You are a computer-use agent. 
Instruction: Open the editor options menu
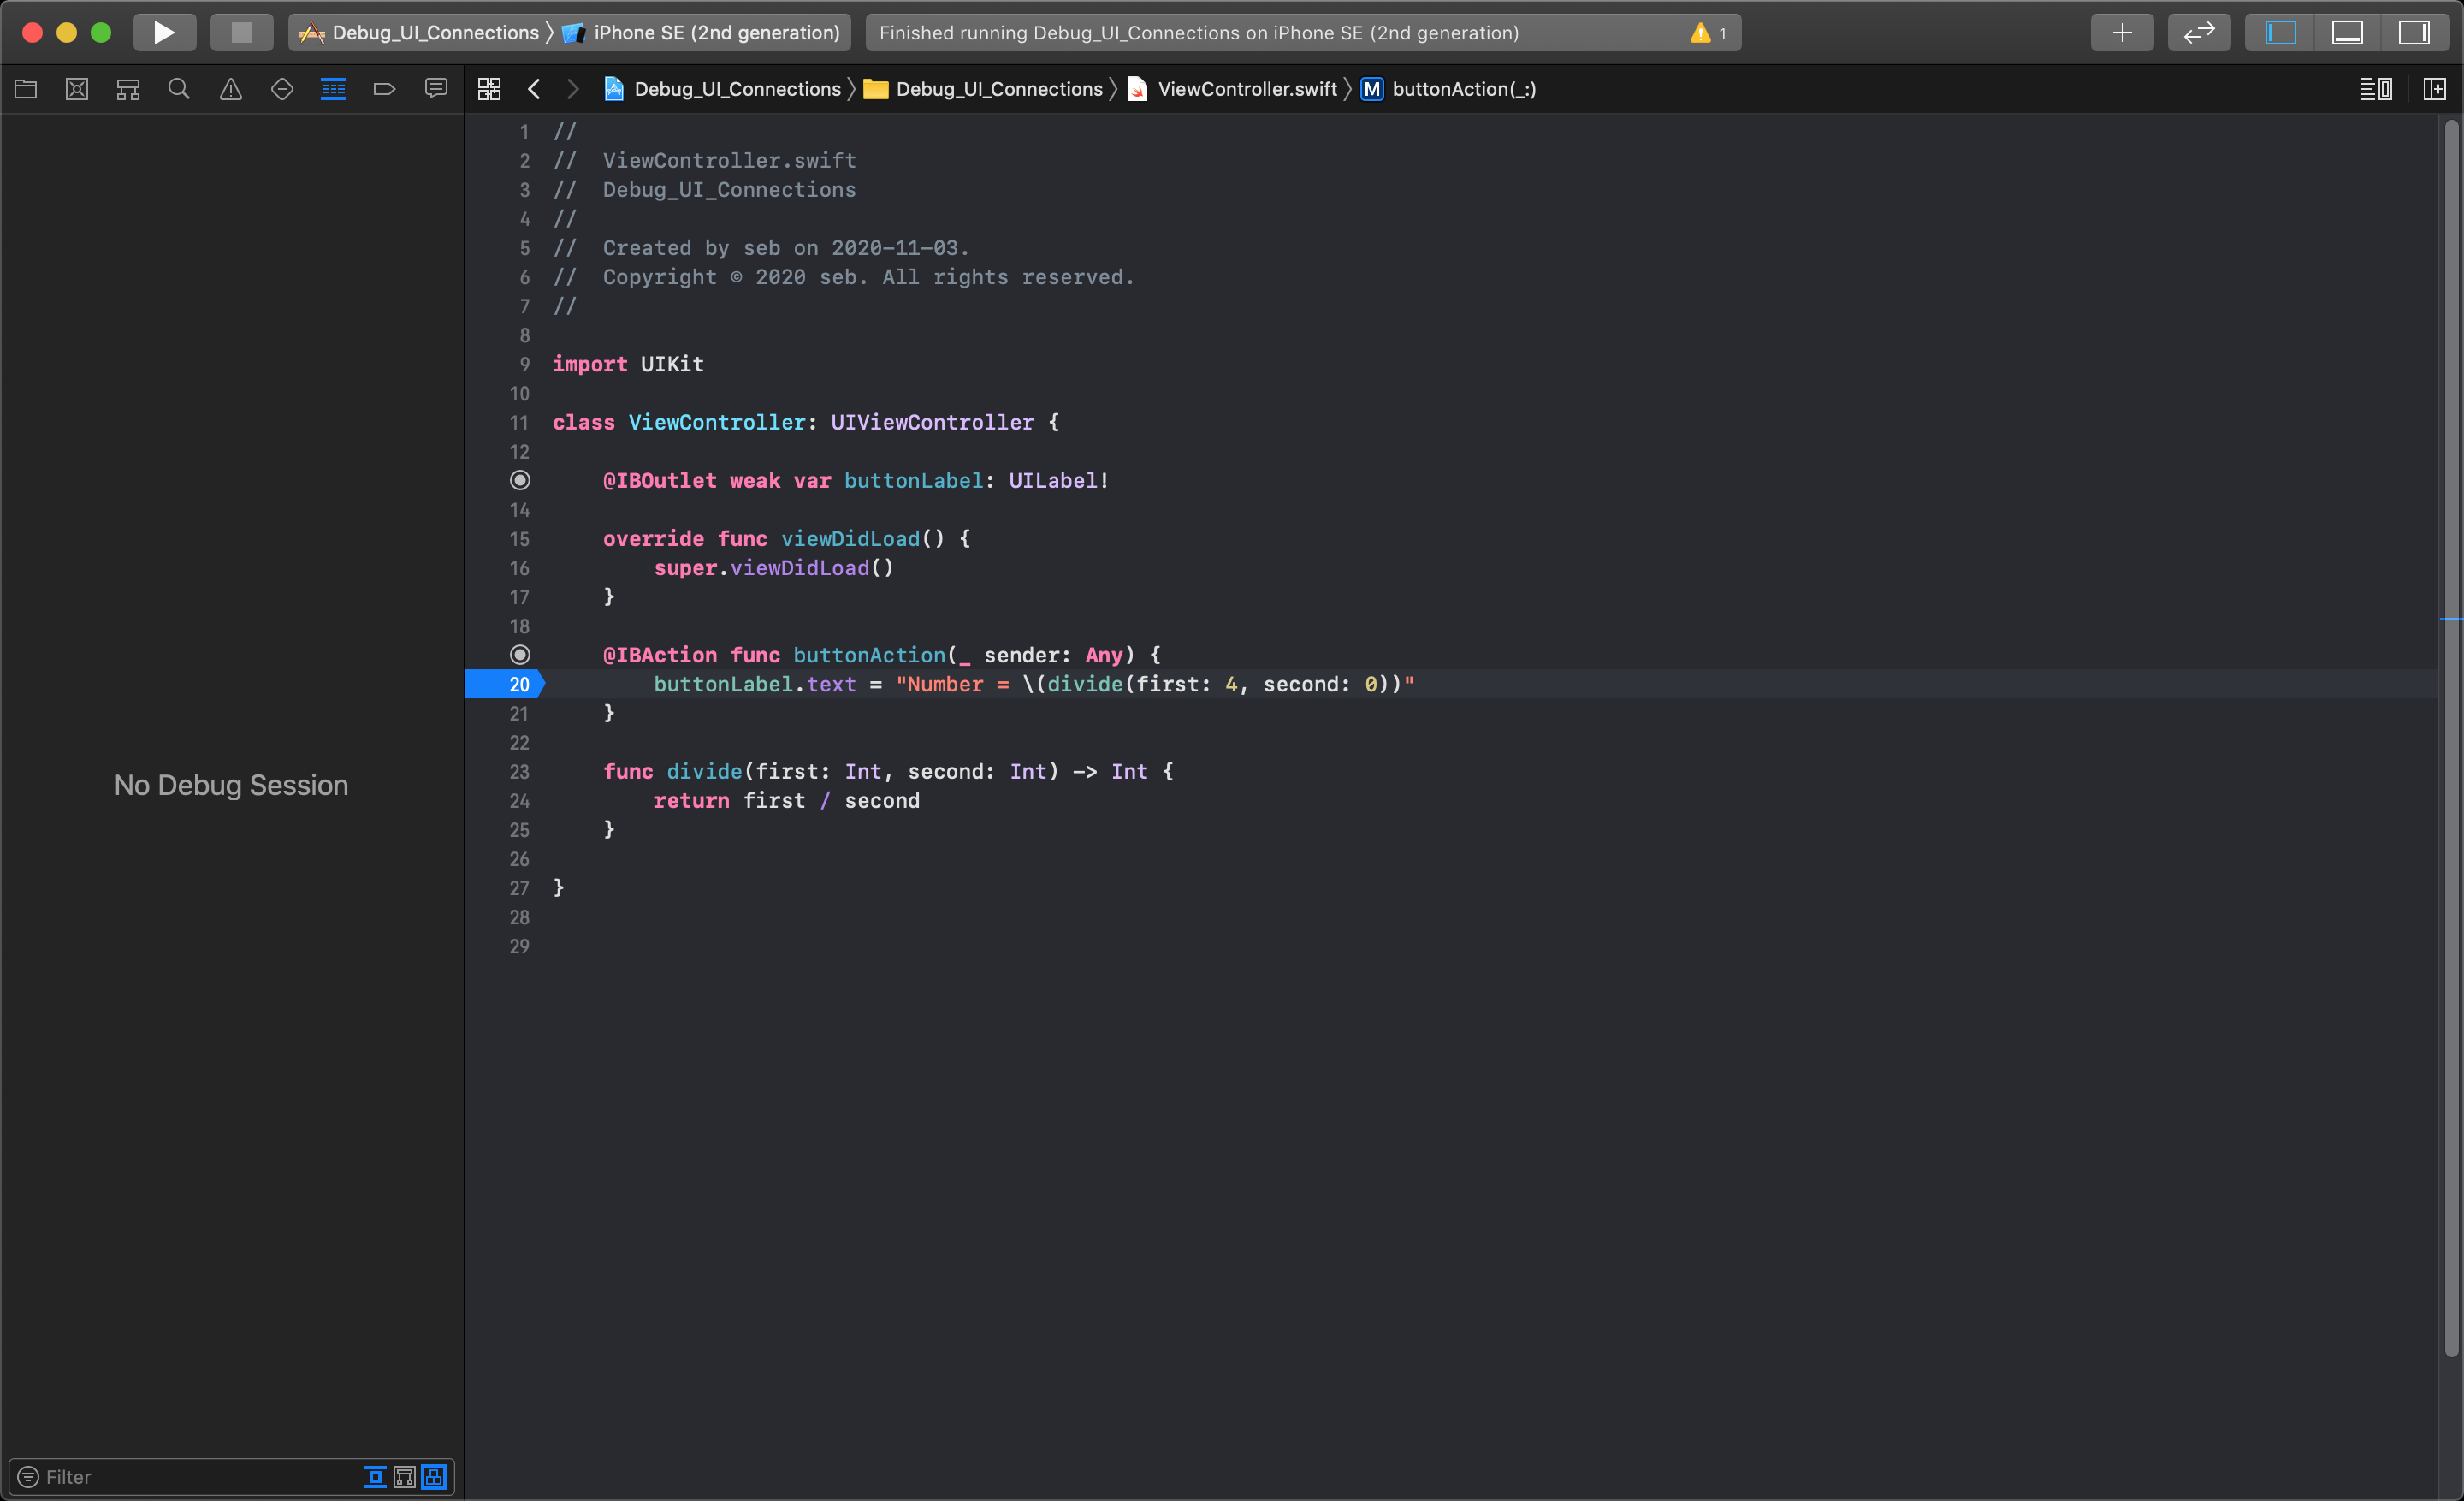pos(2376,89)
